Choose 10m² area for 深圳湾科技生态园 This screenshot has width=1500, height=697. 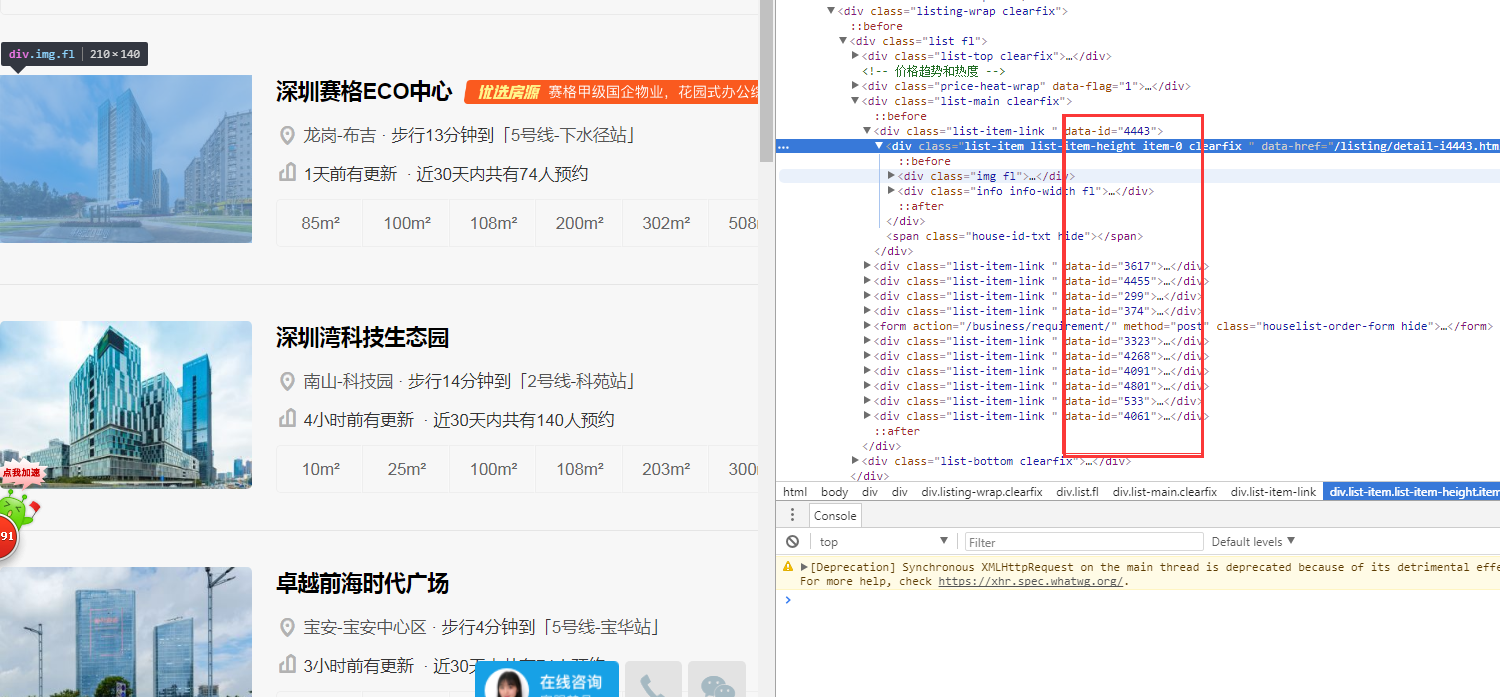point(320,469)
